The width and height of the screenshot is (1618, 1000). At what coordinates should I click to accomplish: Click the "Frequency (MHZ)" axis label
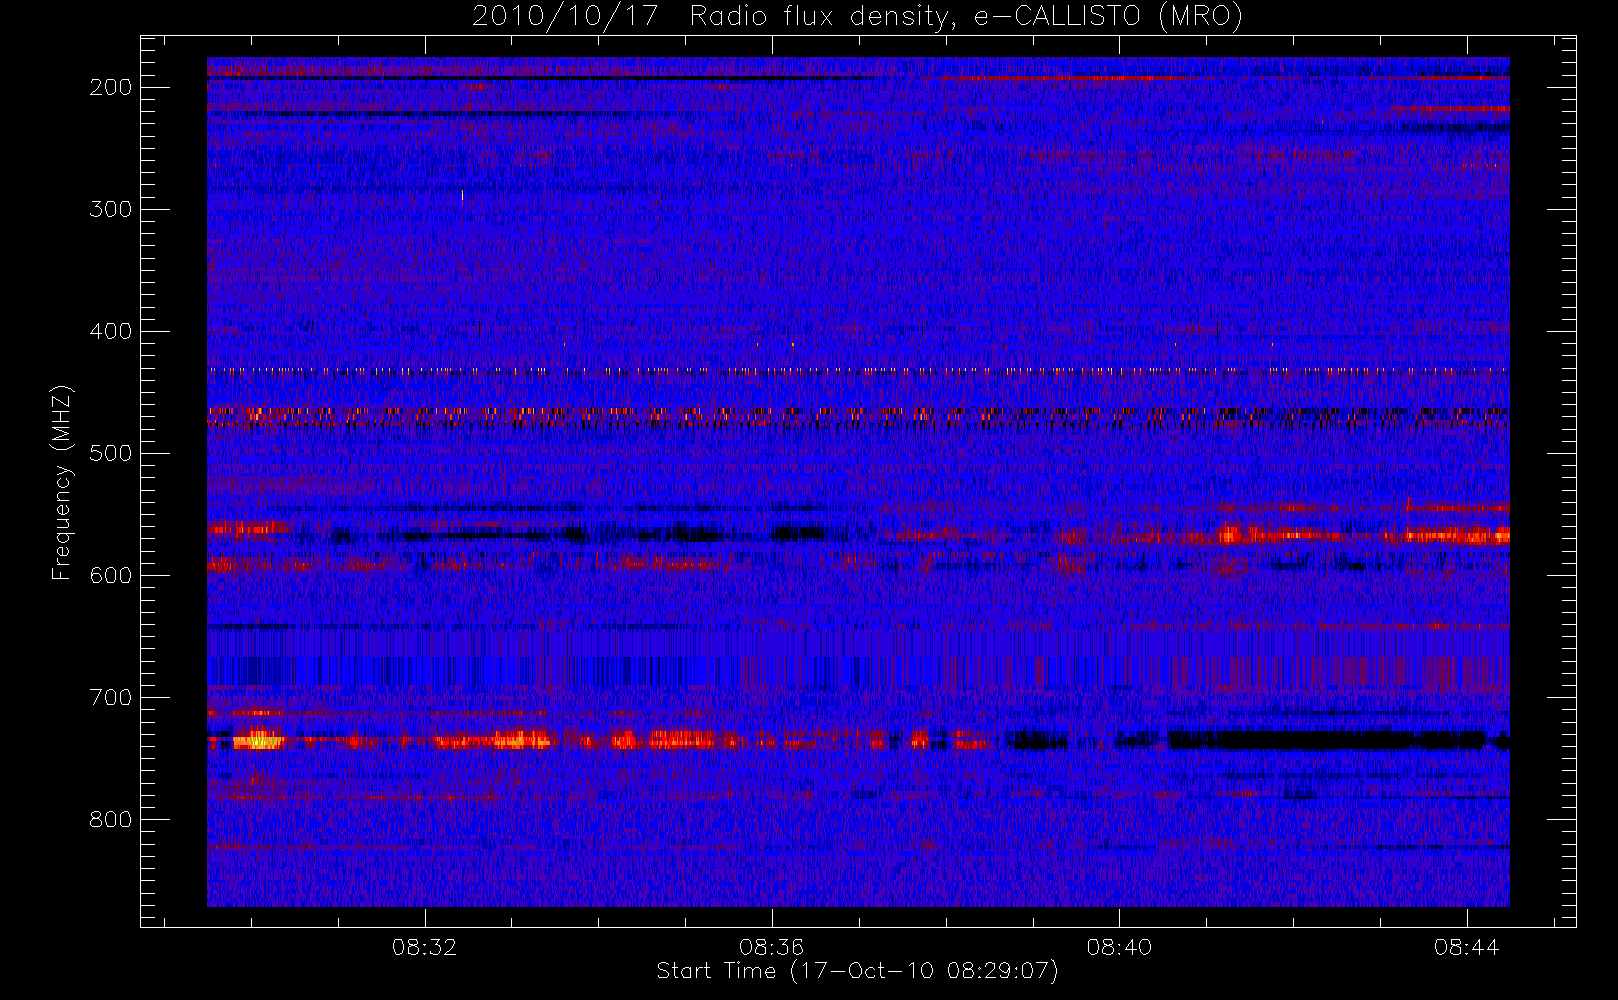point(62,482)
